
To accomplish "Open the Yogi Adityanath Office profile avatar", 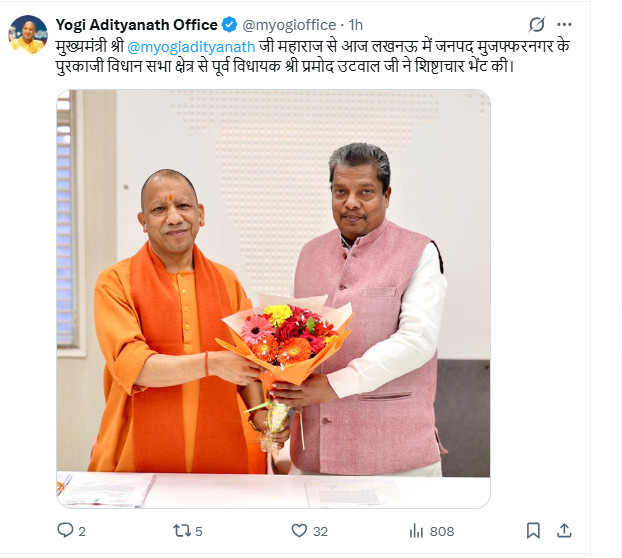I will [28, 35].
